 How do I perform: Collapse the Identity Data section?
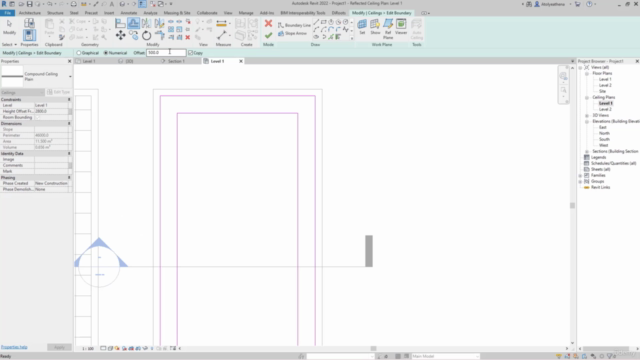(x=69, y=153)
